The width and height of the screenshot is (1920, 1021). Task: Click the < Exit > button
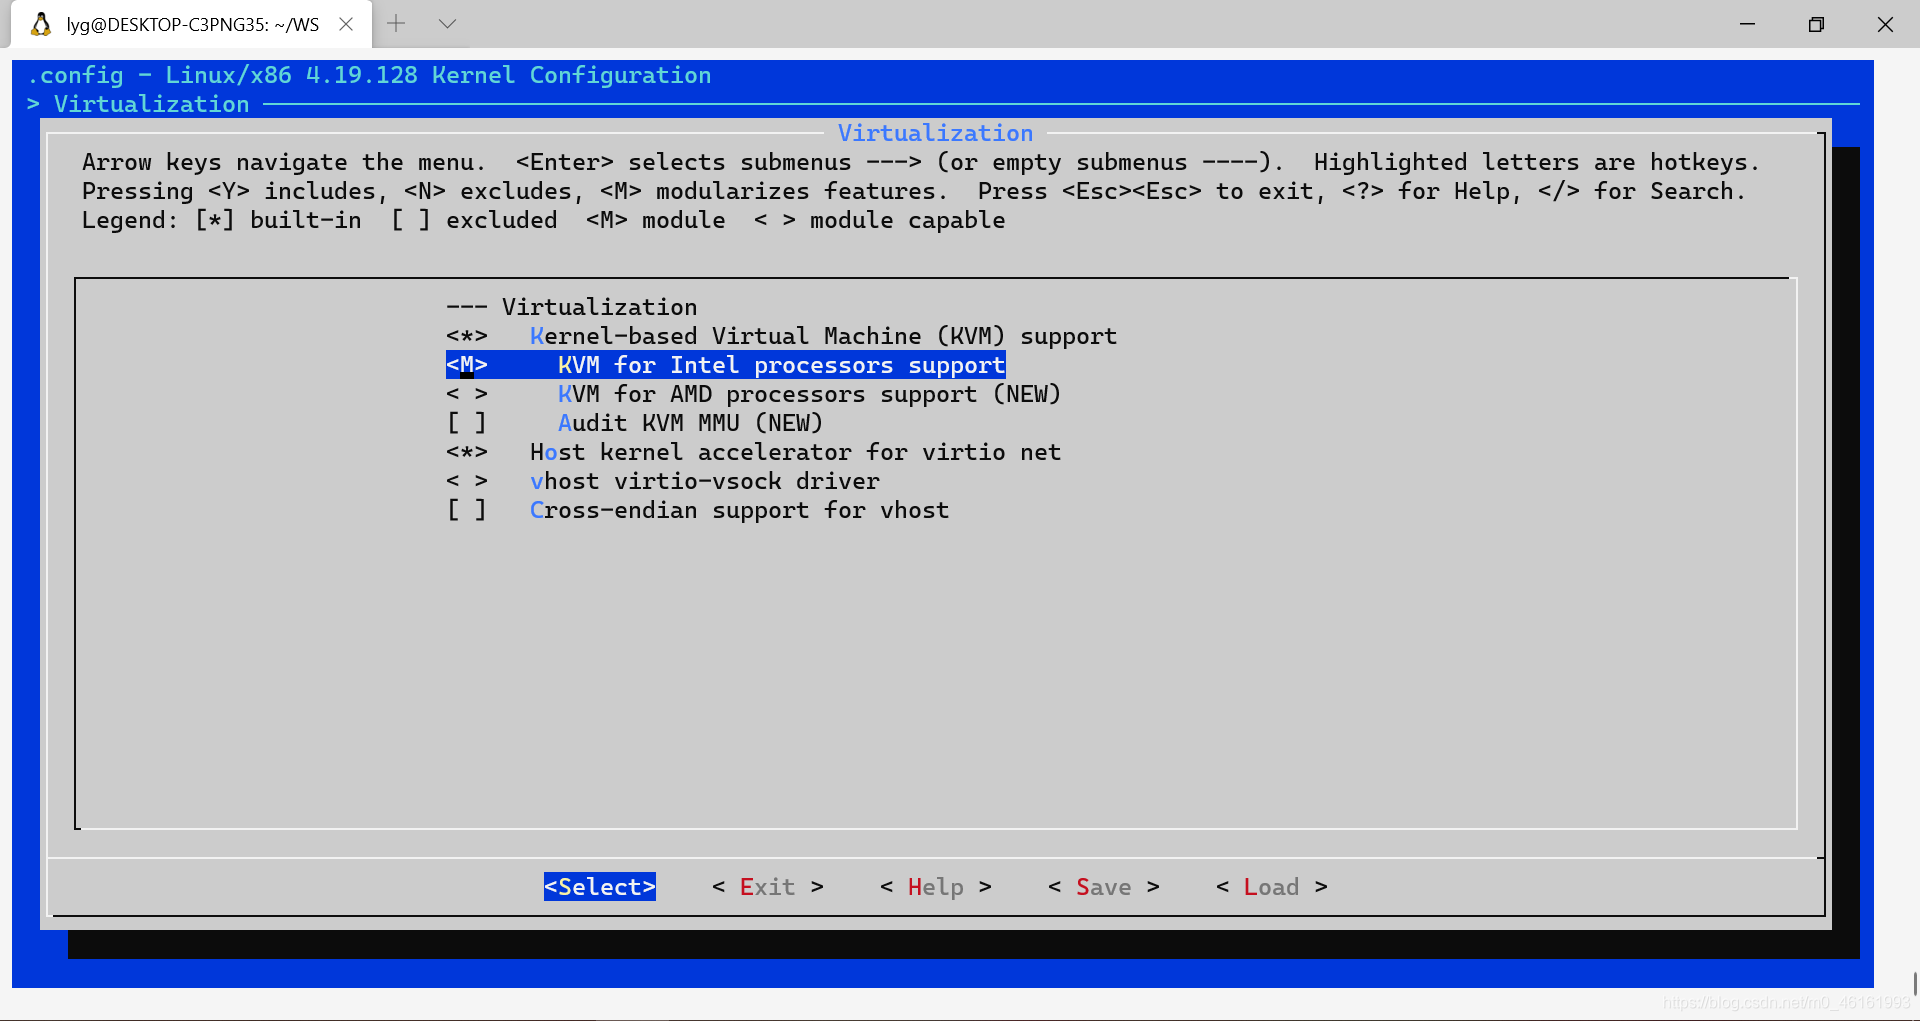click(x=768, y=887)
